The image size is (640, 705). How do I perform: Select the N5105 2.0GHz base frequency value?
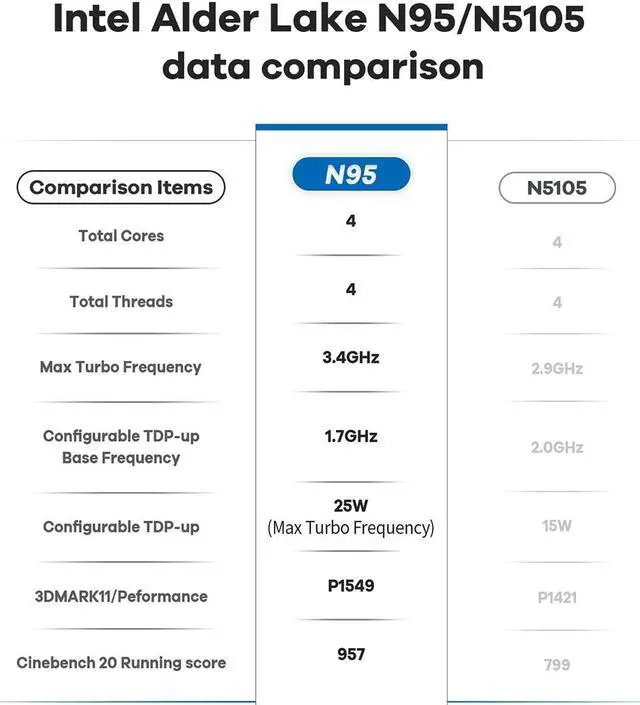pos(557,447)
